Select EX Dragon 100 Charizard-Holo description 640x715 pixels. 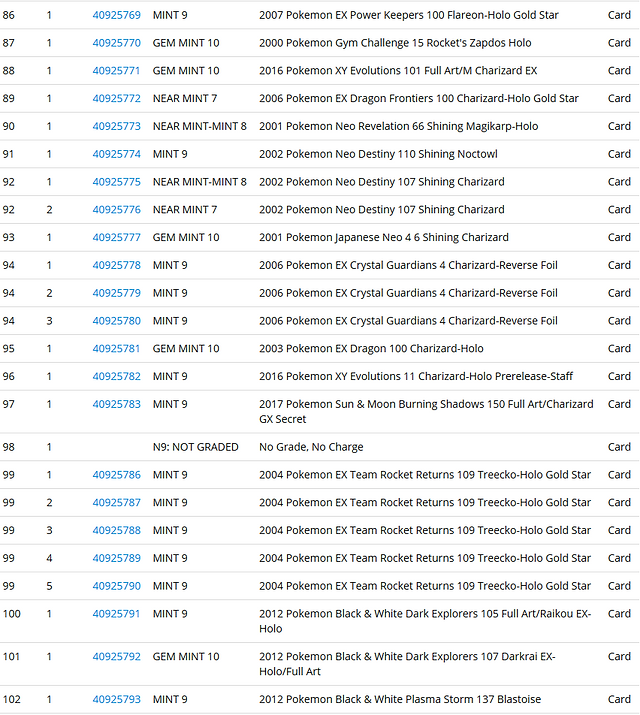[371, 349]
